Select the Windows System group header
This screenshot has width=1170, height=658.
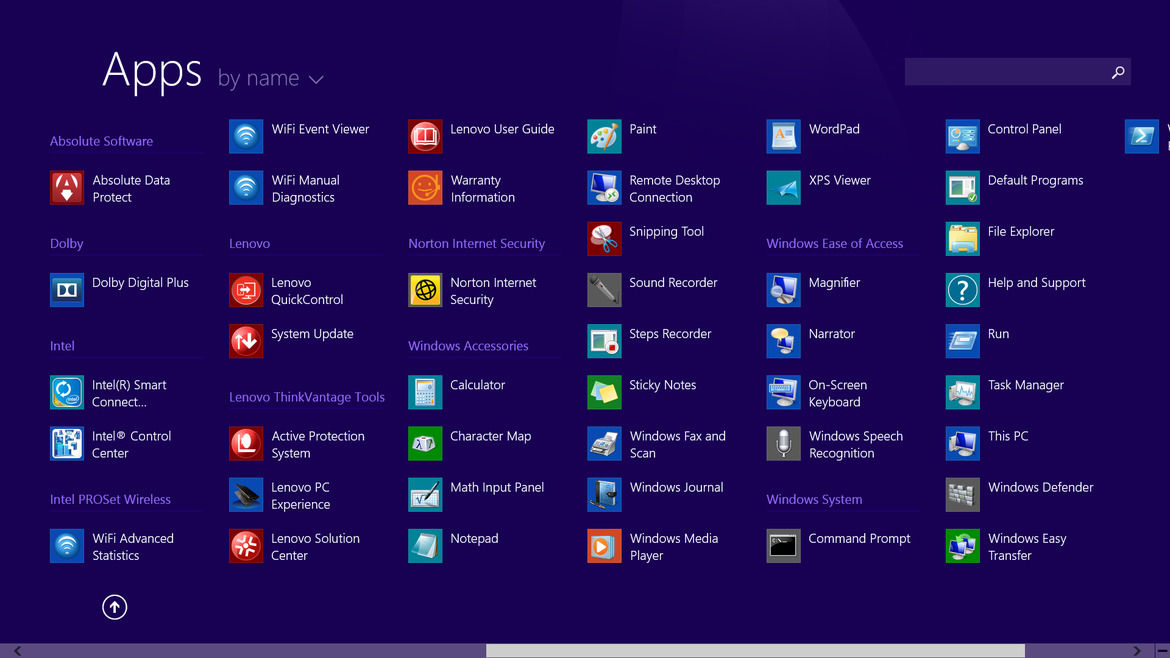814,499
